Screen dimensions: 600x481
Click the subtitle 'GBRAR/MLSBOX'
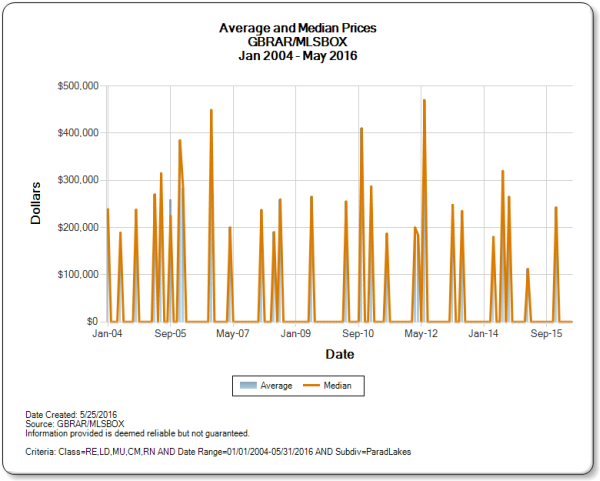click(297, 42)
